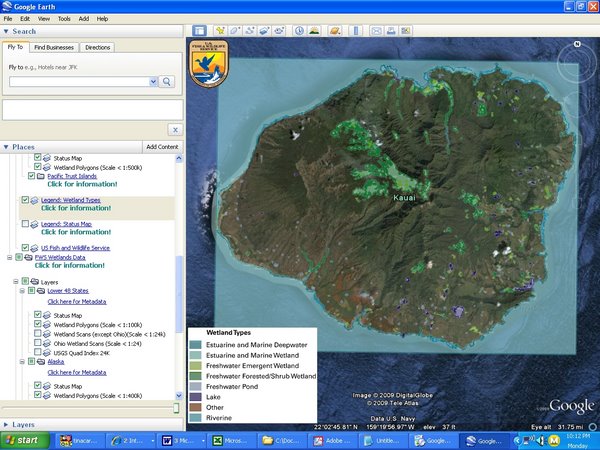Open the FWS Wetlands Data link
The height and width of the screenshot is (450, 600).
[x=60, y=258]
